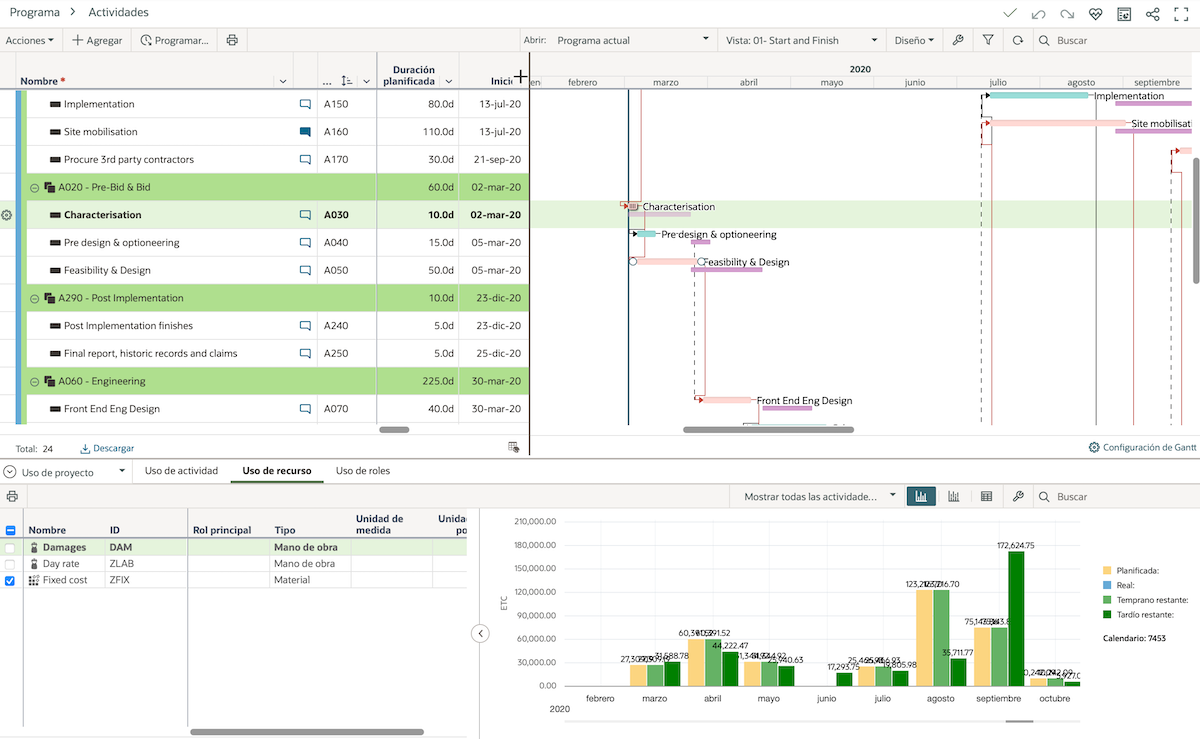Open the share icon in the top bar

(x=1153, y=14)
